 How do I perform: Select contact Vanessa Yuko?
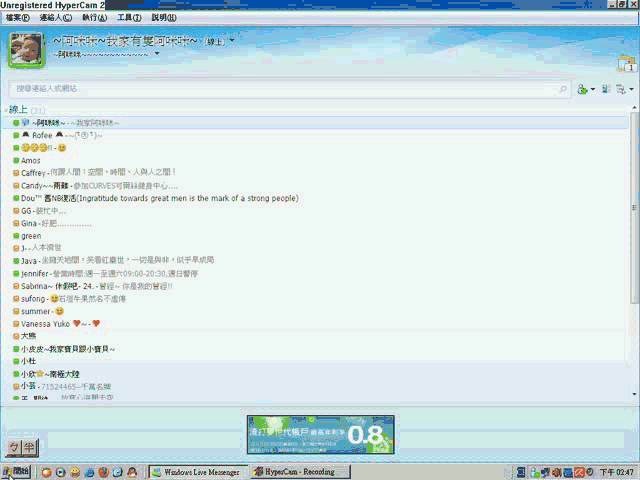click(57, 324)
